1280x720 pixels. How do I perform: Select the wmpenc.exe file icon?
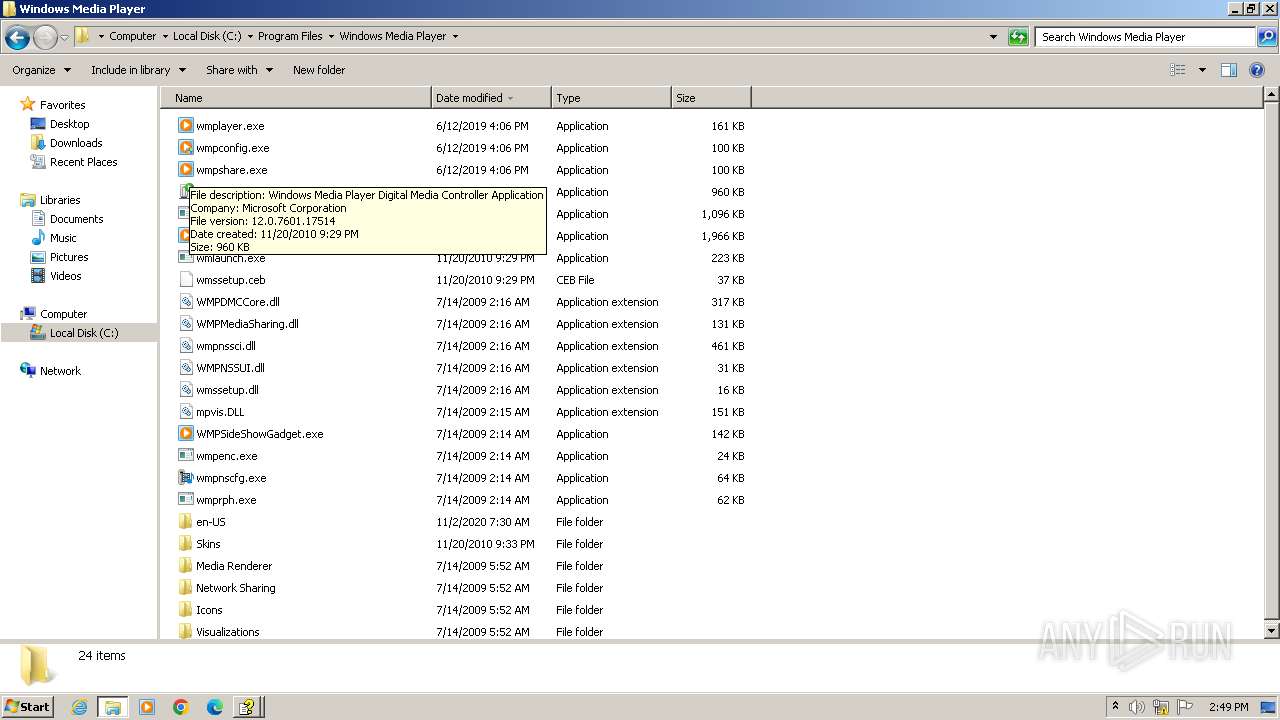185,456
